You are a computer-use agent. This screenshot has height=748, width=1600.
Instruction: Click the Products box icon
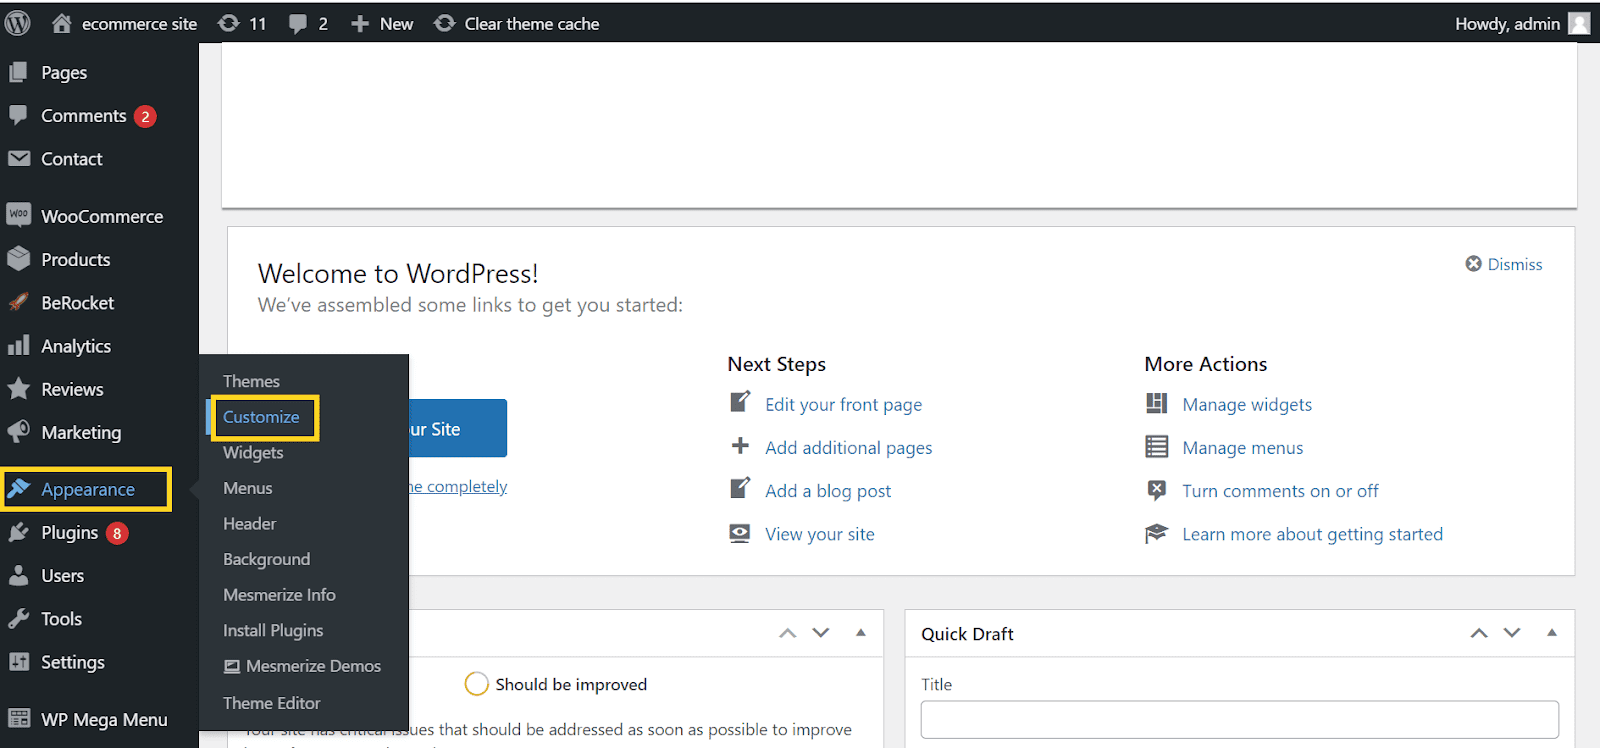tap(18, 259)
